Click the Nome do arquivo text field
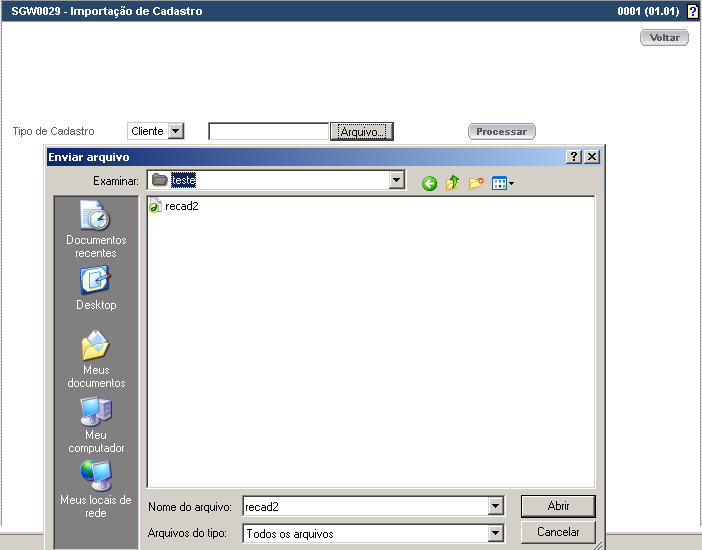Viewport: 702px width, 550px height. (x=364, y=507)
